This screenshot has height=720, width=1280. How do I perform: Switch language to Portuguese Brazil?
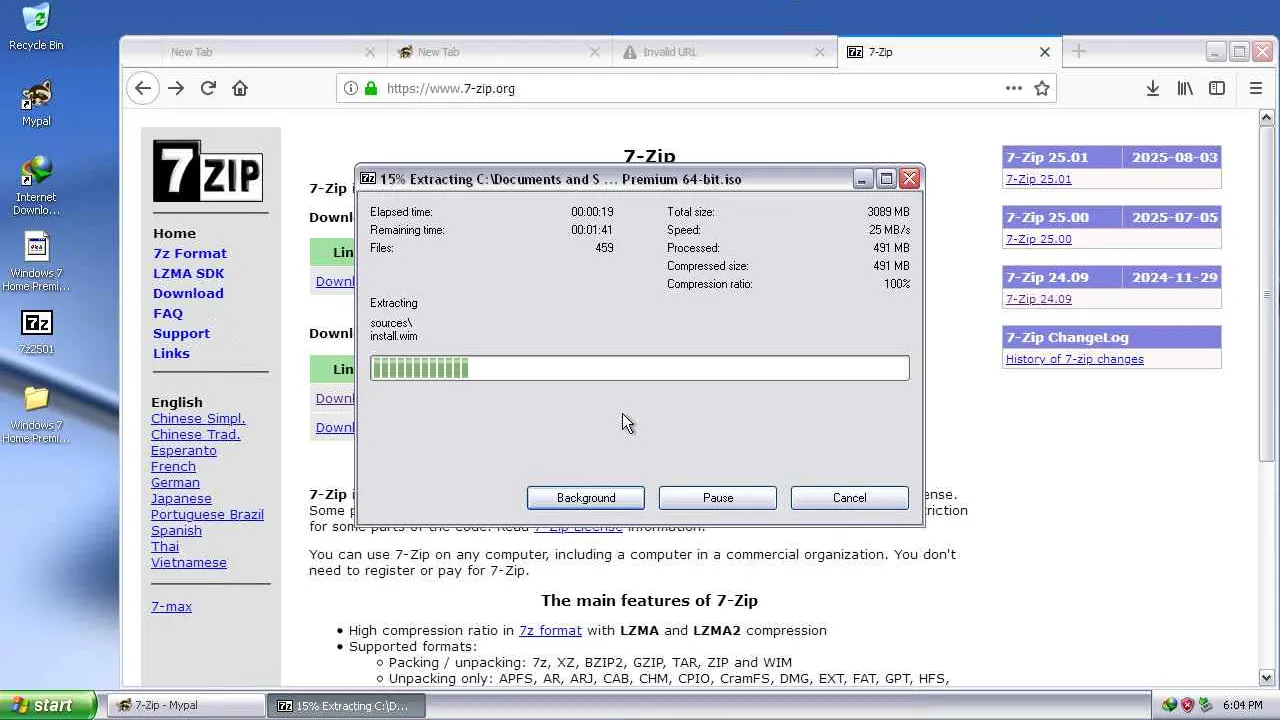tap(207, 514)
